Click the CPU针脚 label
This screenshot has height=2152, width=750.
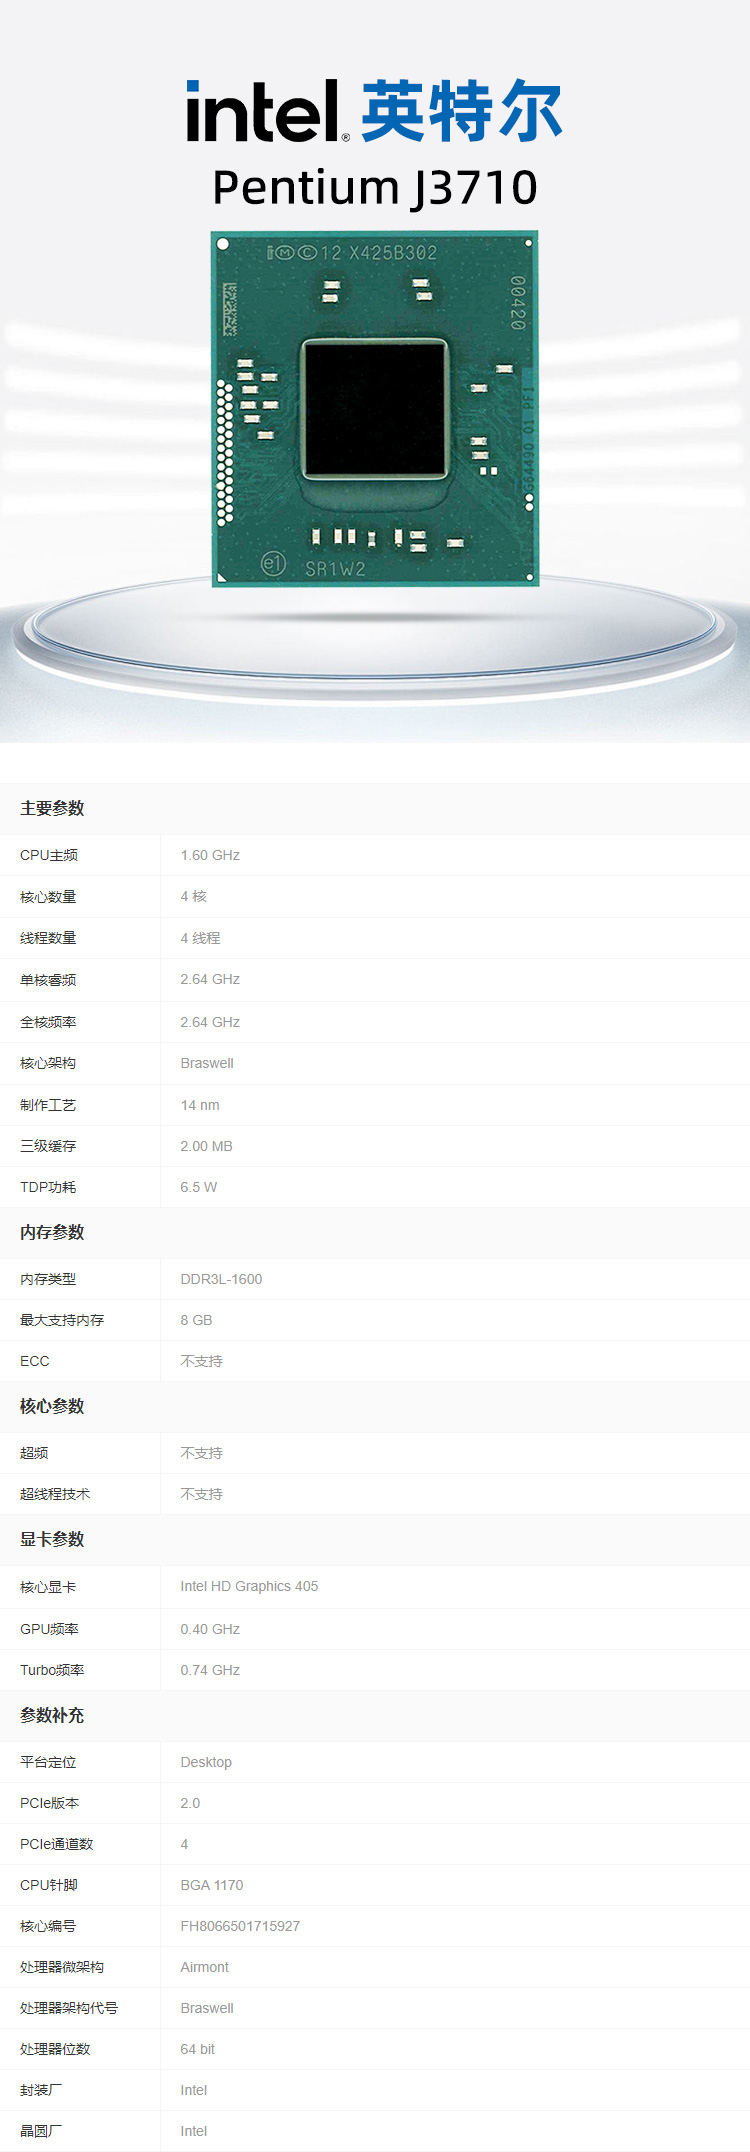[49, 1885]
